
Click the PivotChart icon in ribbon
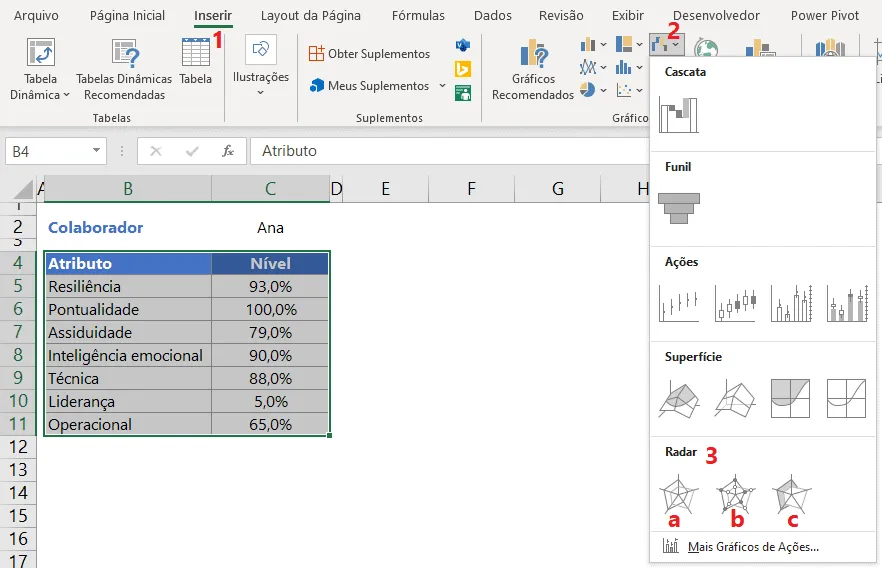tap(760, 47)
